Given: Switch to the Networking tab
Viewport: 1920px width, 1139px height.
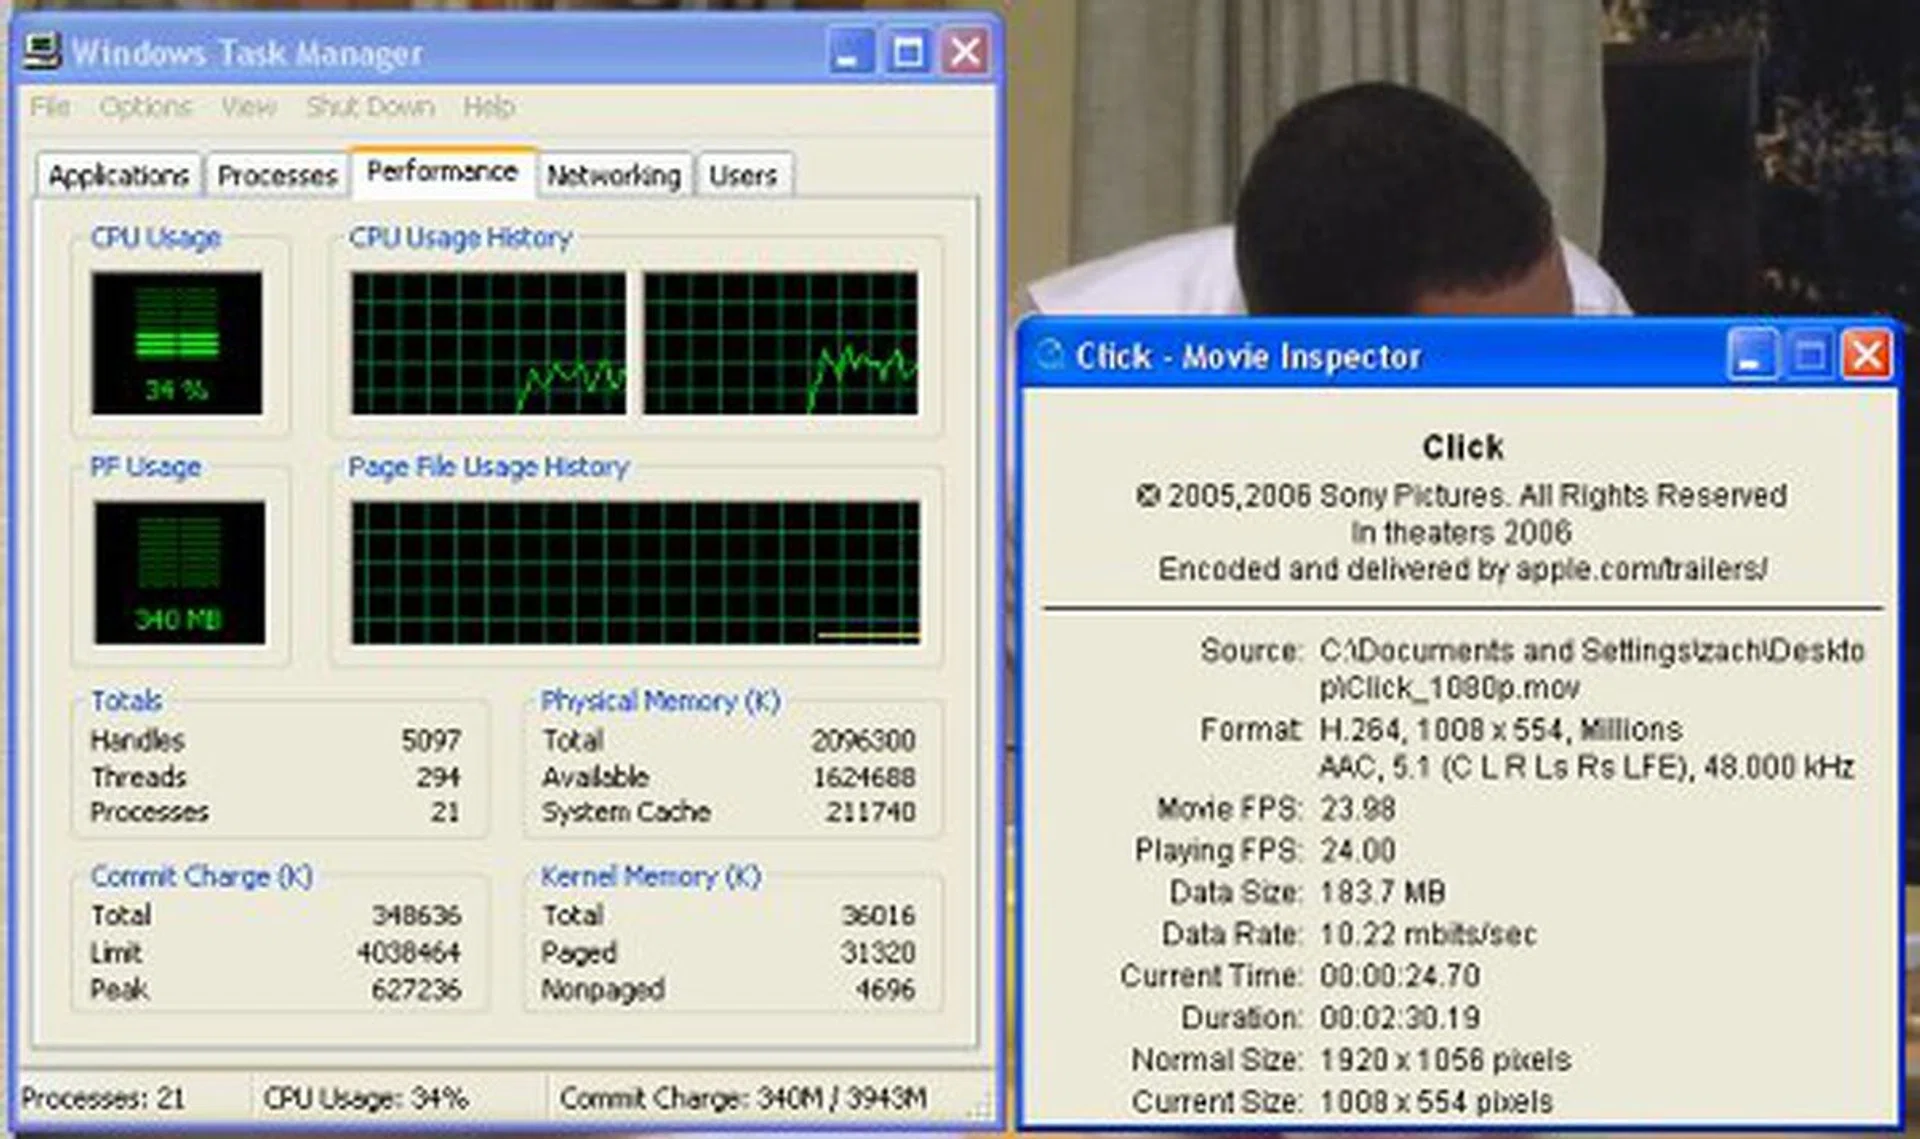Looking at the screenshot, I should click(614, 174).
